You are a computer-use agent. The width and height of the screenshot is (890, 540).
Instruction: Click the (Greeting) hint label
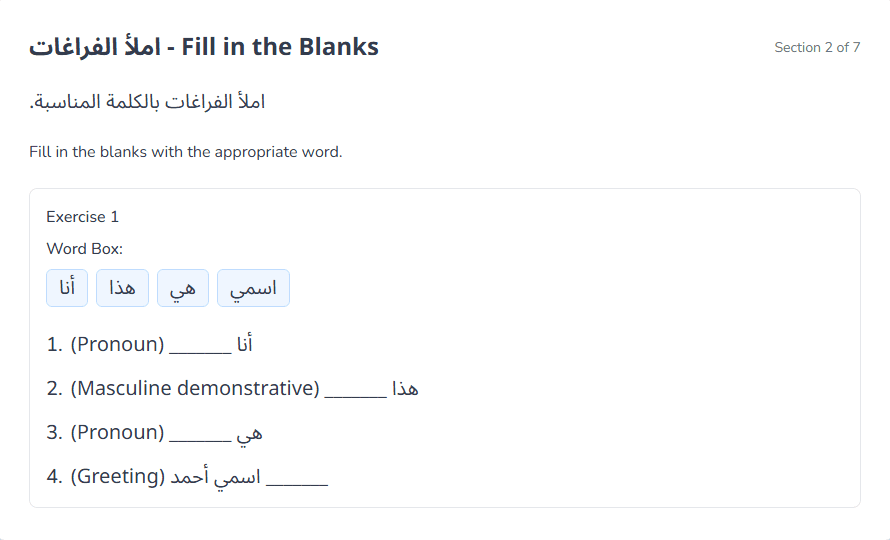click(117, 476)
